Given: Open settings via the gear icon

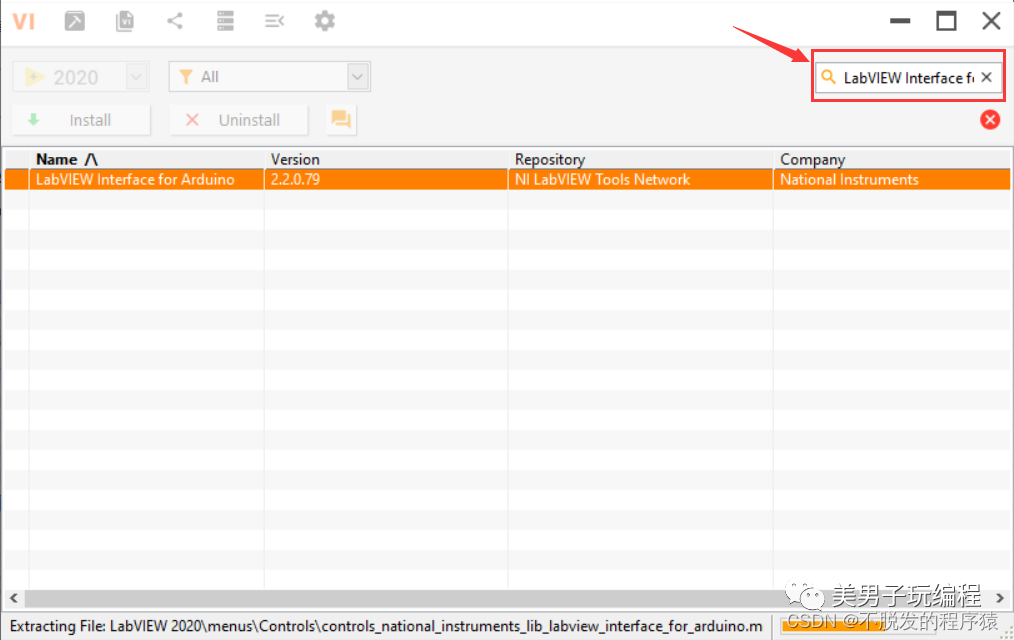Looking at the screenshot, I should pyautogui.click(x=325, y=21).
